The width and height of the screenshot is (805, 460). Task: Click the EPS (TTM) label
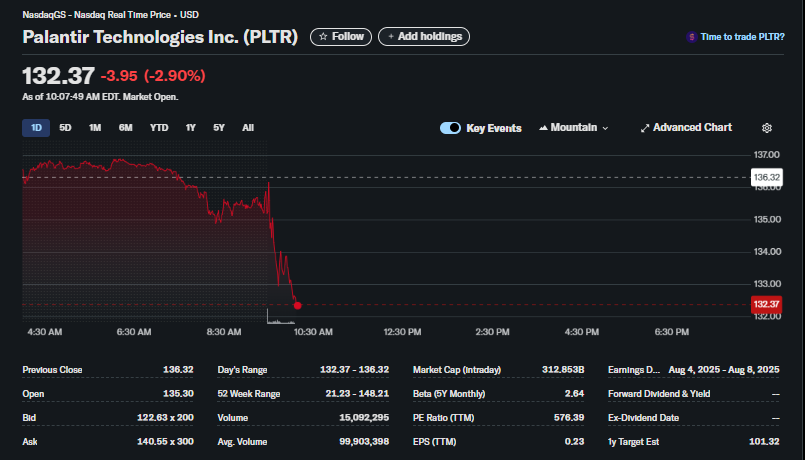(x=434, y=442)
